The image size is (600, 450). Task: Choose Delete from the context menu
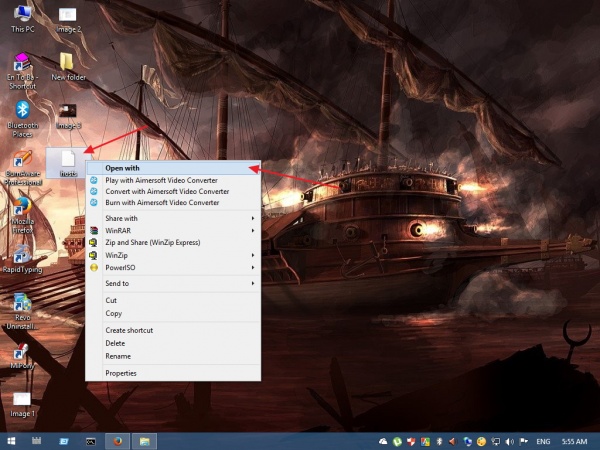click(173, 343)
